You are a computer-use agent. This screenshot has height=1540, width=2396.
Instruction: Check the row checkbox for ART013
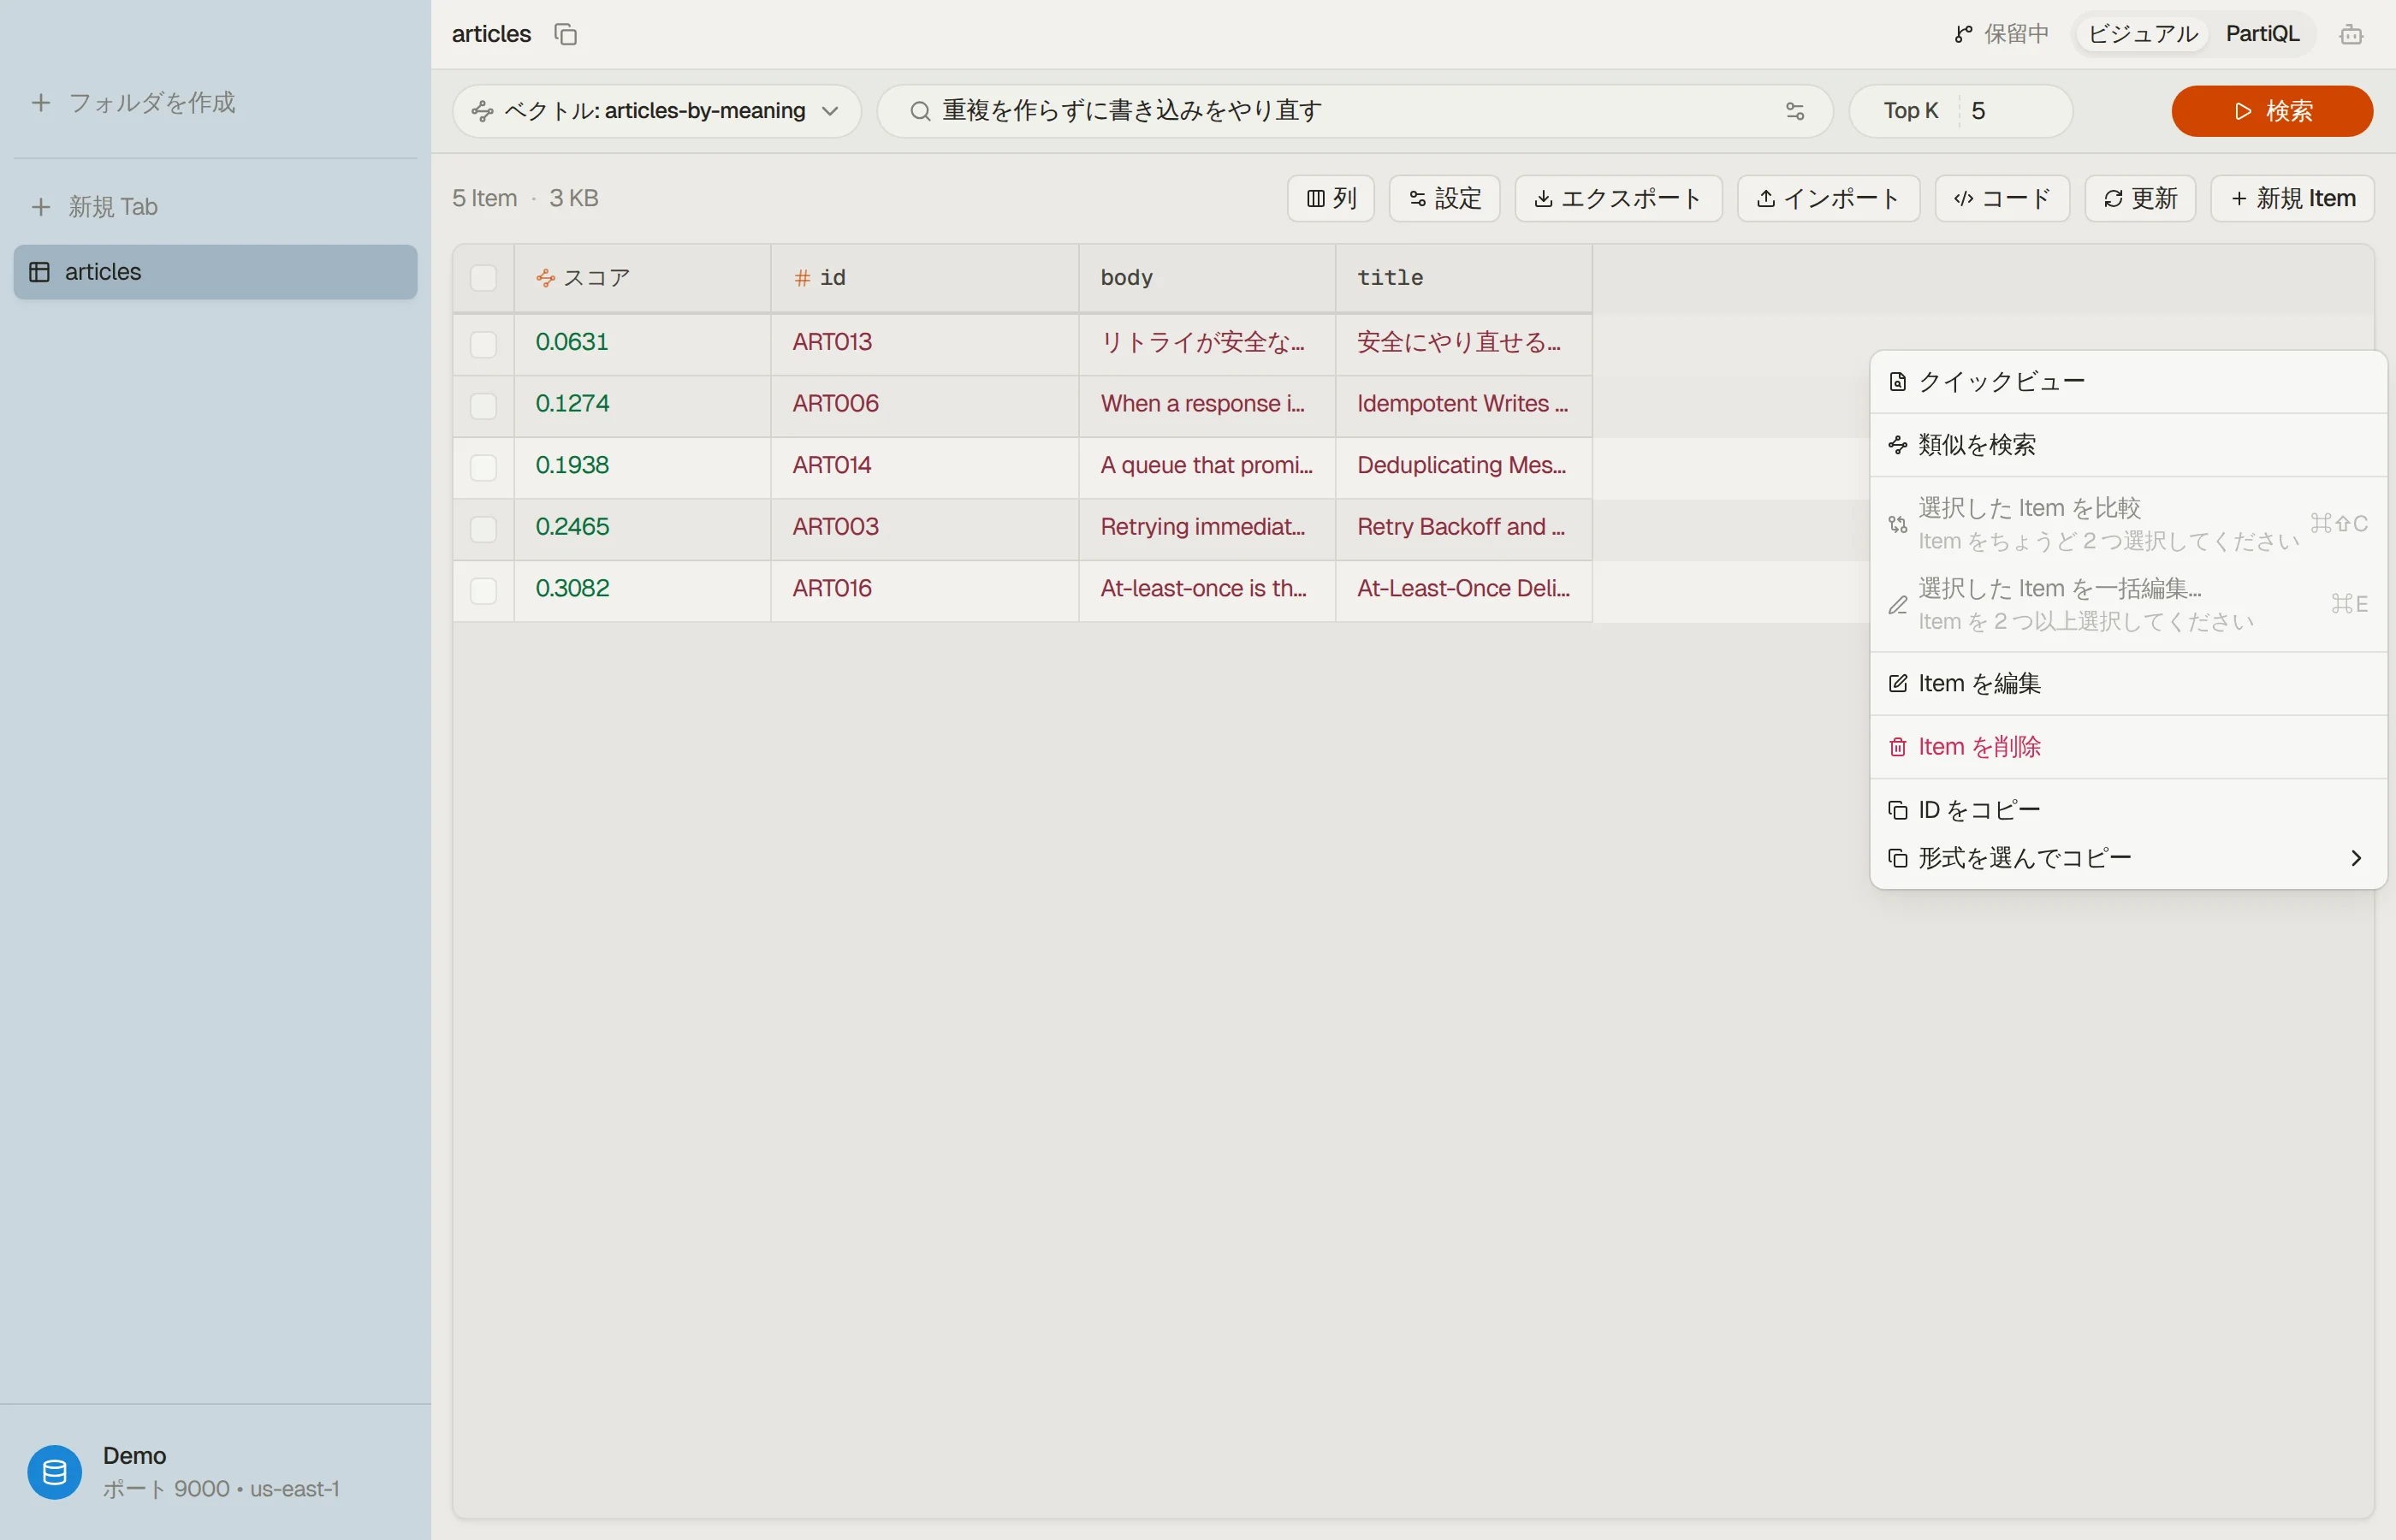(x=483, y=344)
